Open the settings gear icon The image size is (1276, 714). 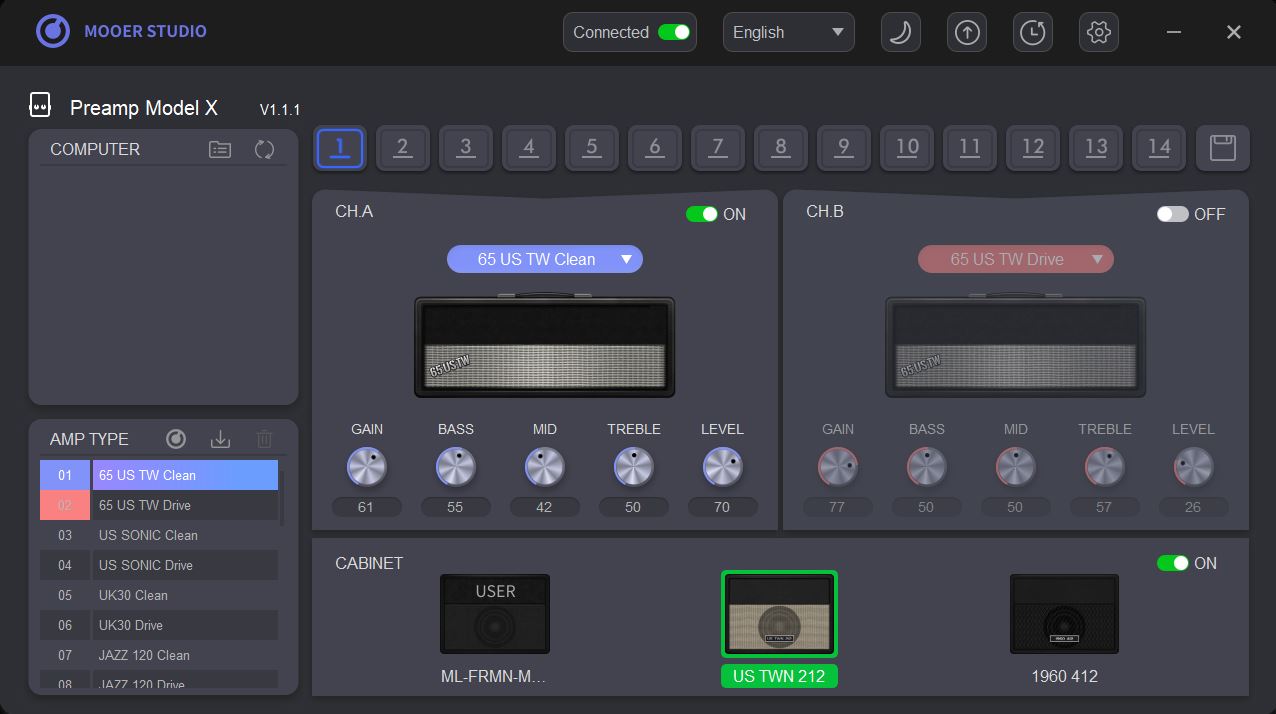[1098, 32]
